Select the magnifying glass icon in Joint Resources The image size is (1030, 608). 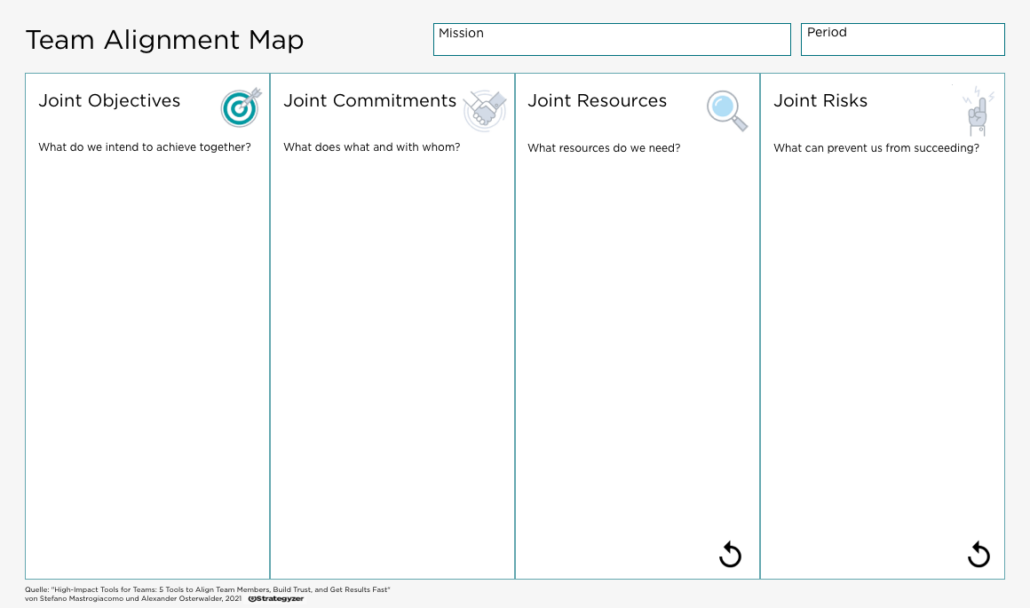click(x=727, y=110)
